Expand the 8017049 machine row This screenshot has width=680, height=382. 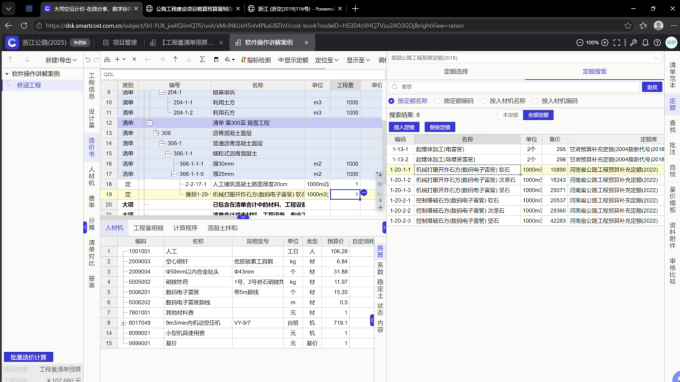[x=123, y=323]
